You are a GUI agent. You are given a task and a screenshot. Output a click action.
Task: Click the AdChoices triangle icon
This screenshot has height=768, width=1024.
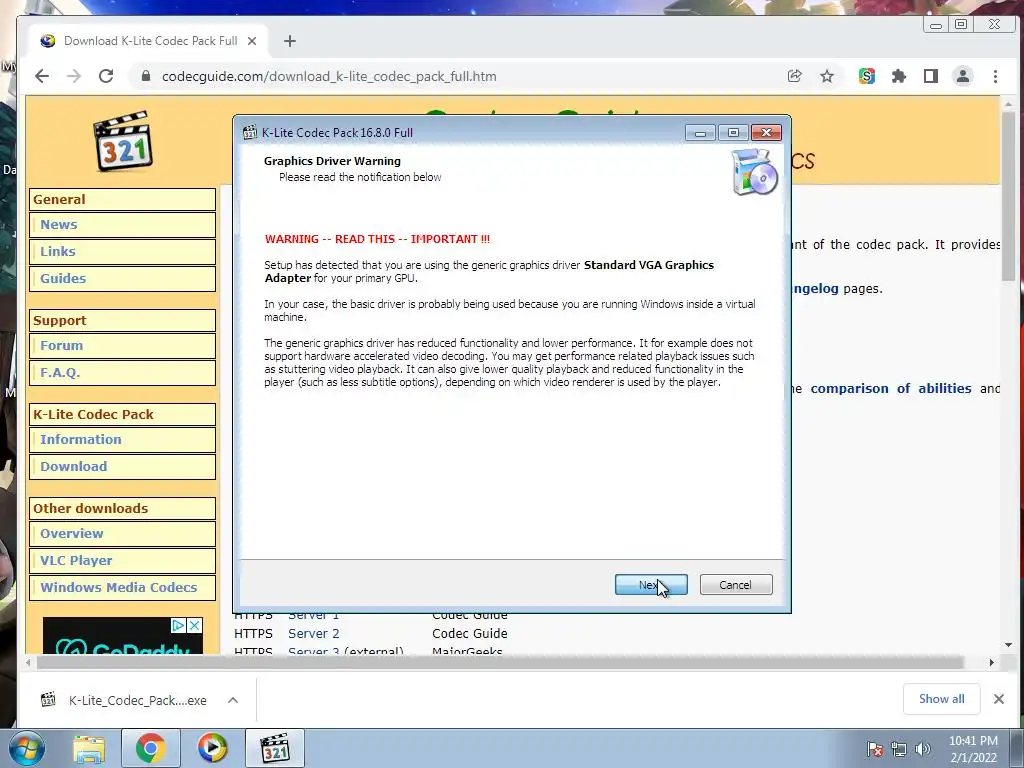[x=178, y=626]
